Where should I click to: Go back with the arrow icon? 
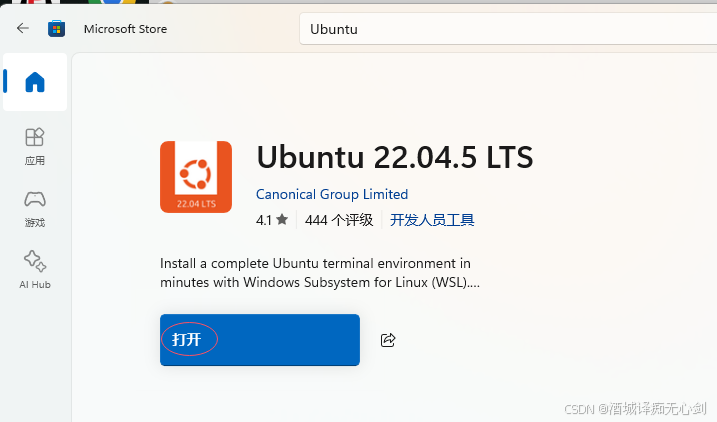click(x=22, y=28)
